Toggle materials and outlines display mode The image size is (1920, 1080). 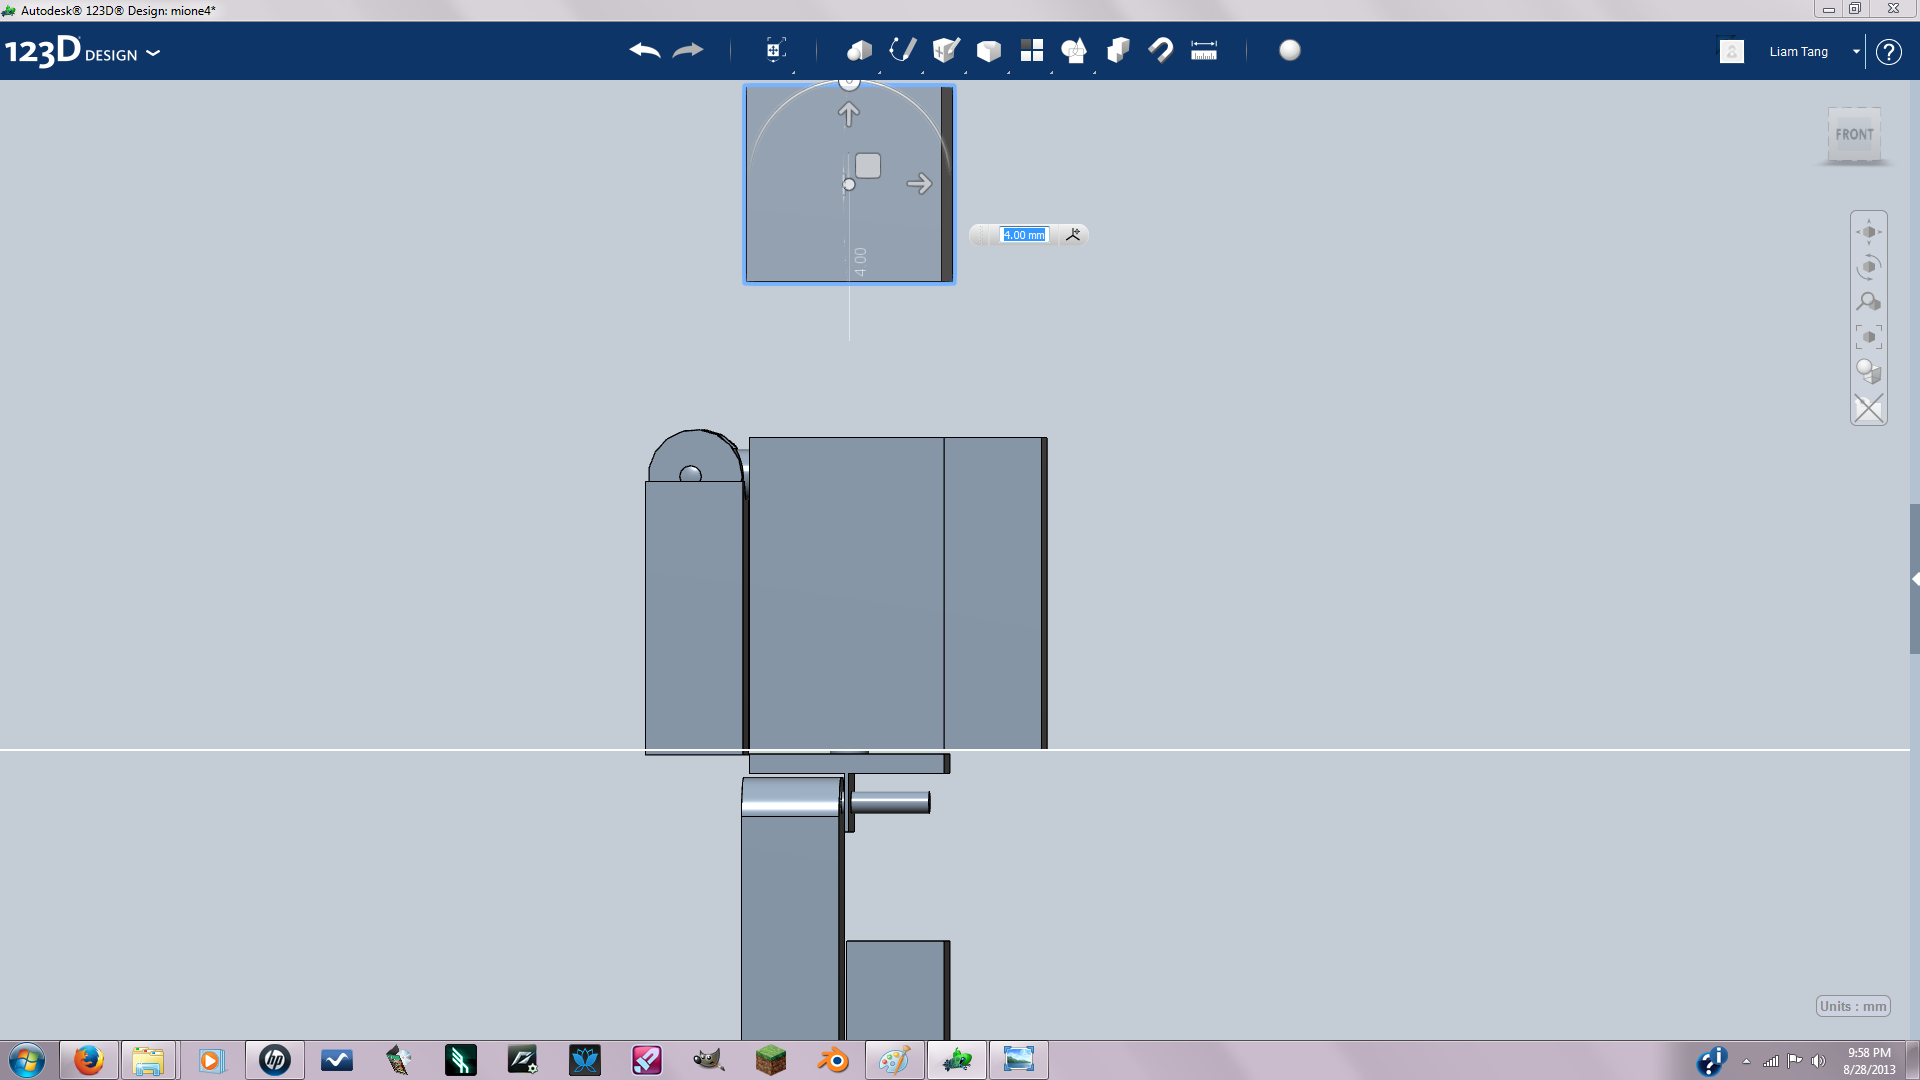1869,372
